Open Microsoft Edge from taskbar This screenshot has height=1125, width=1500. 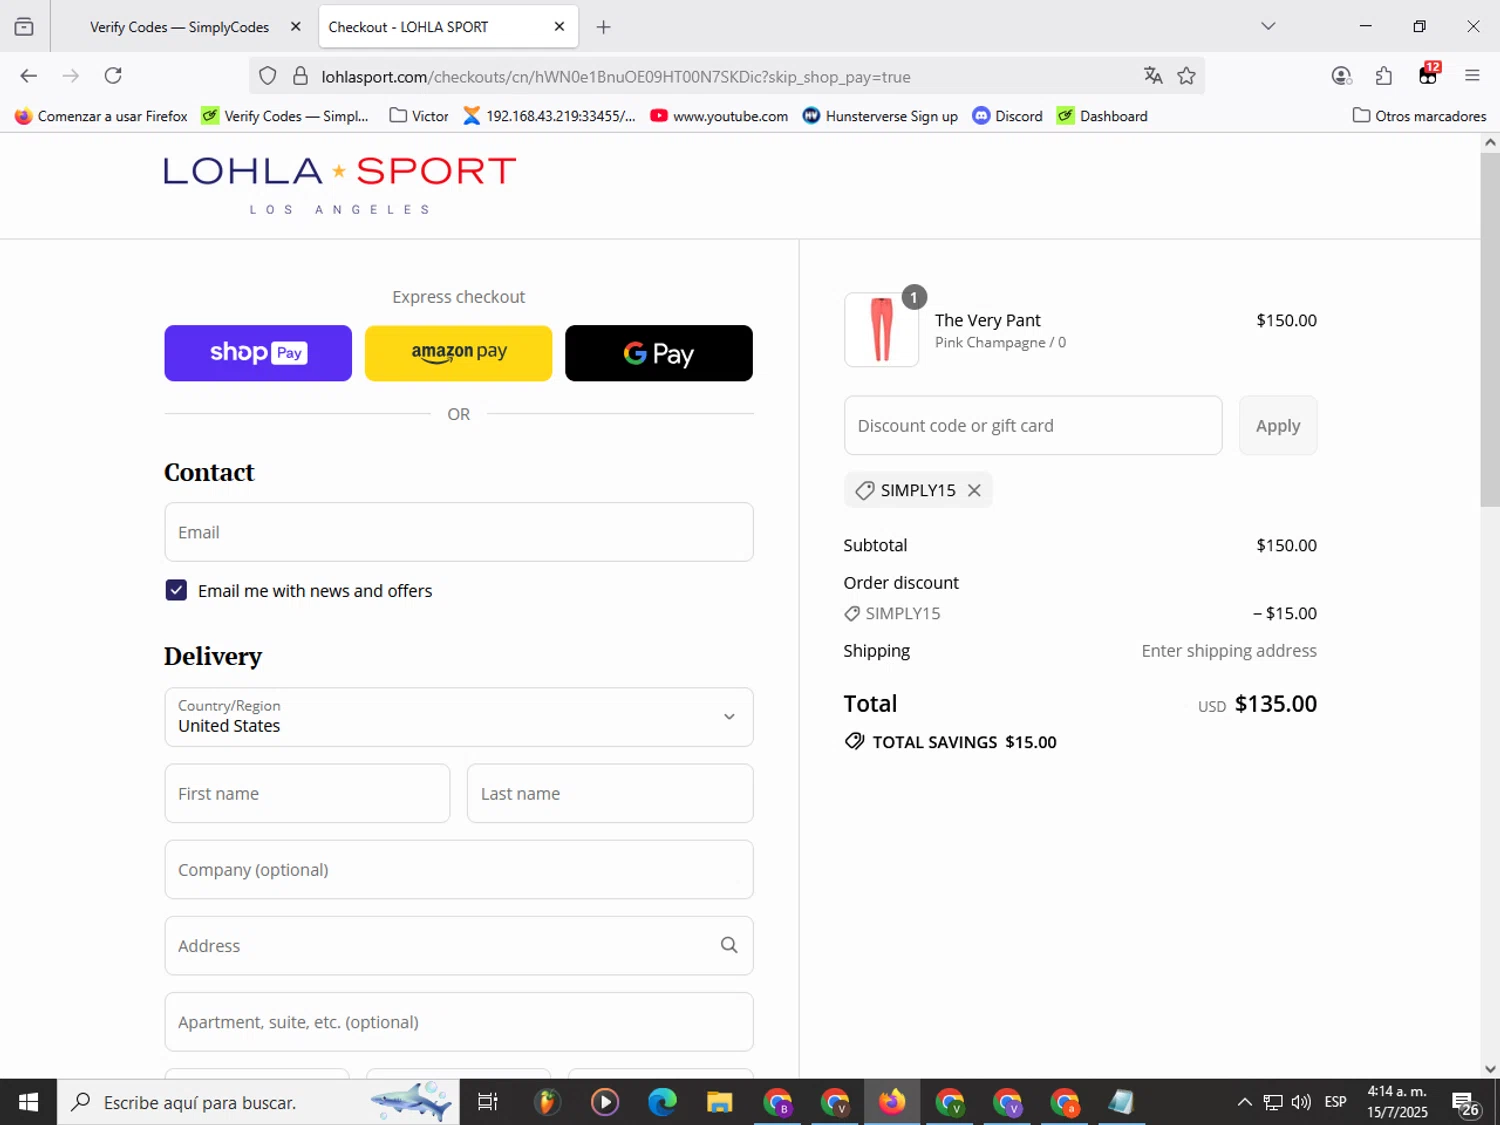pyautogui.click(x=662, y=1102)
